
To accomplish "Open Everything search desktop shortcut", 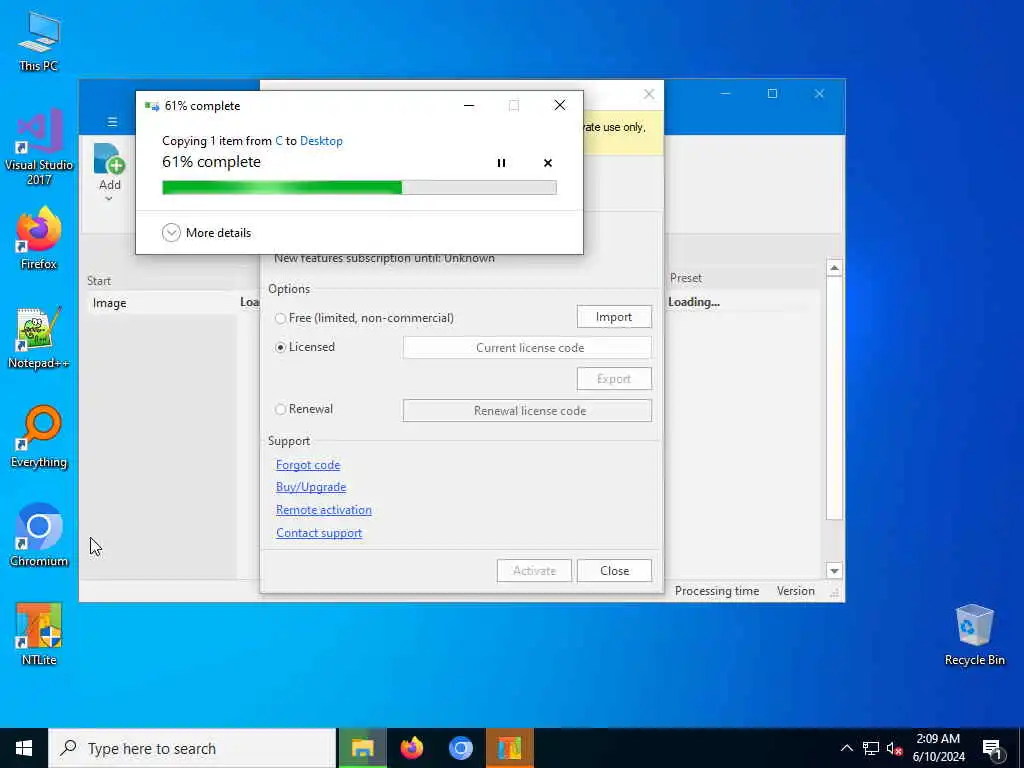I will coord(39,437).
